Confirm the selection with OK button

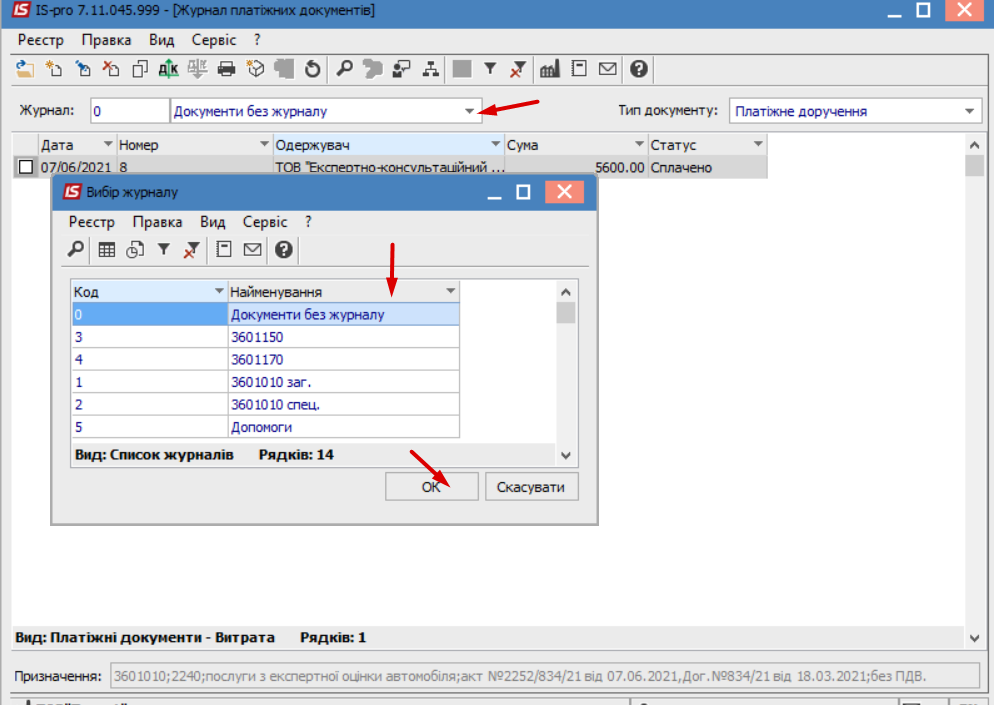(x=431, y=487)
